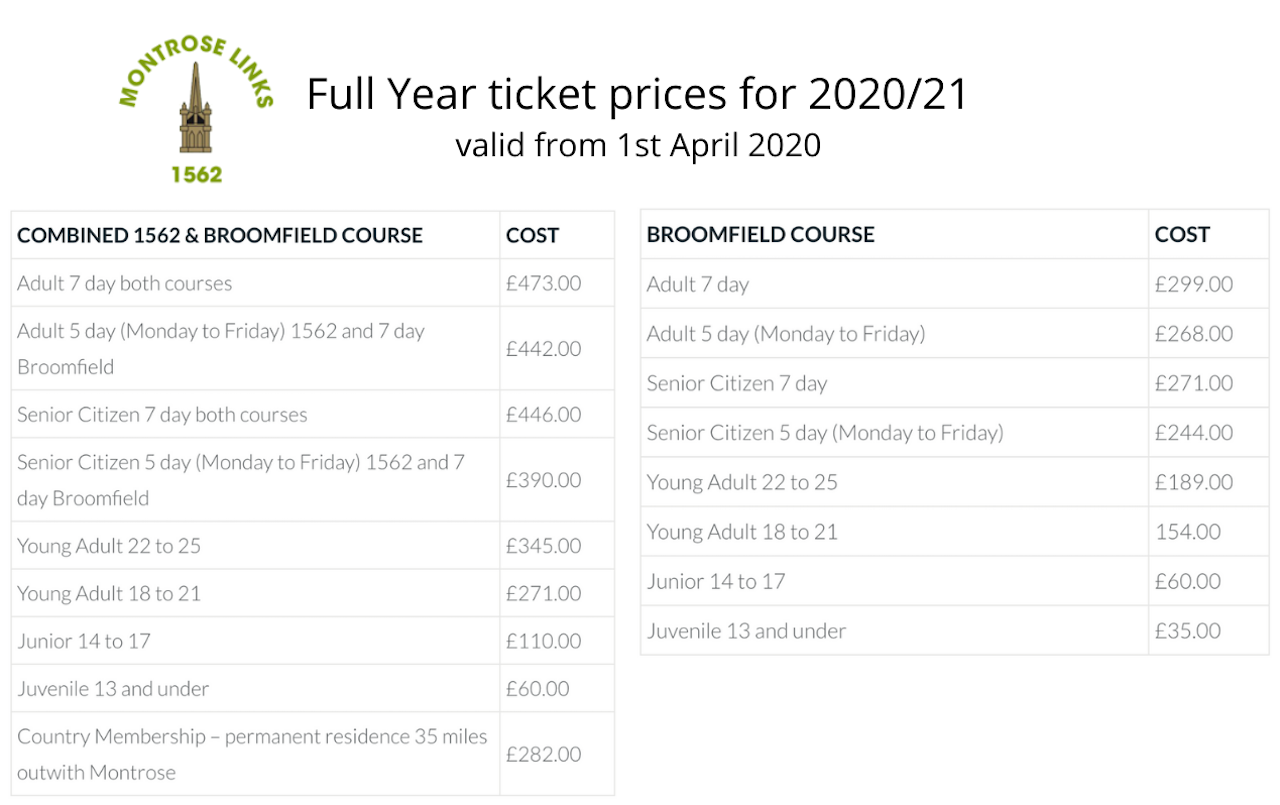
Task: Click the £473.00 price cell
Action: pos(543,283)
